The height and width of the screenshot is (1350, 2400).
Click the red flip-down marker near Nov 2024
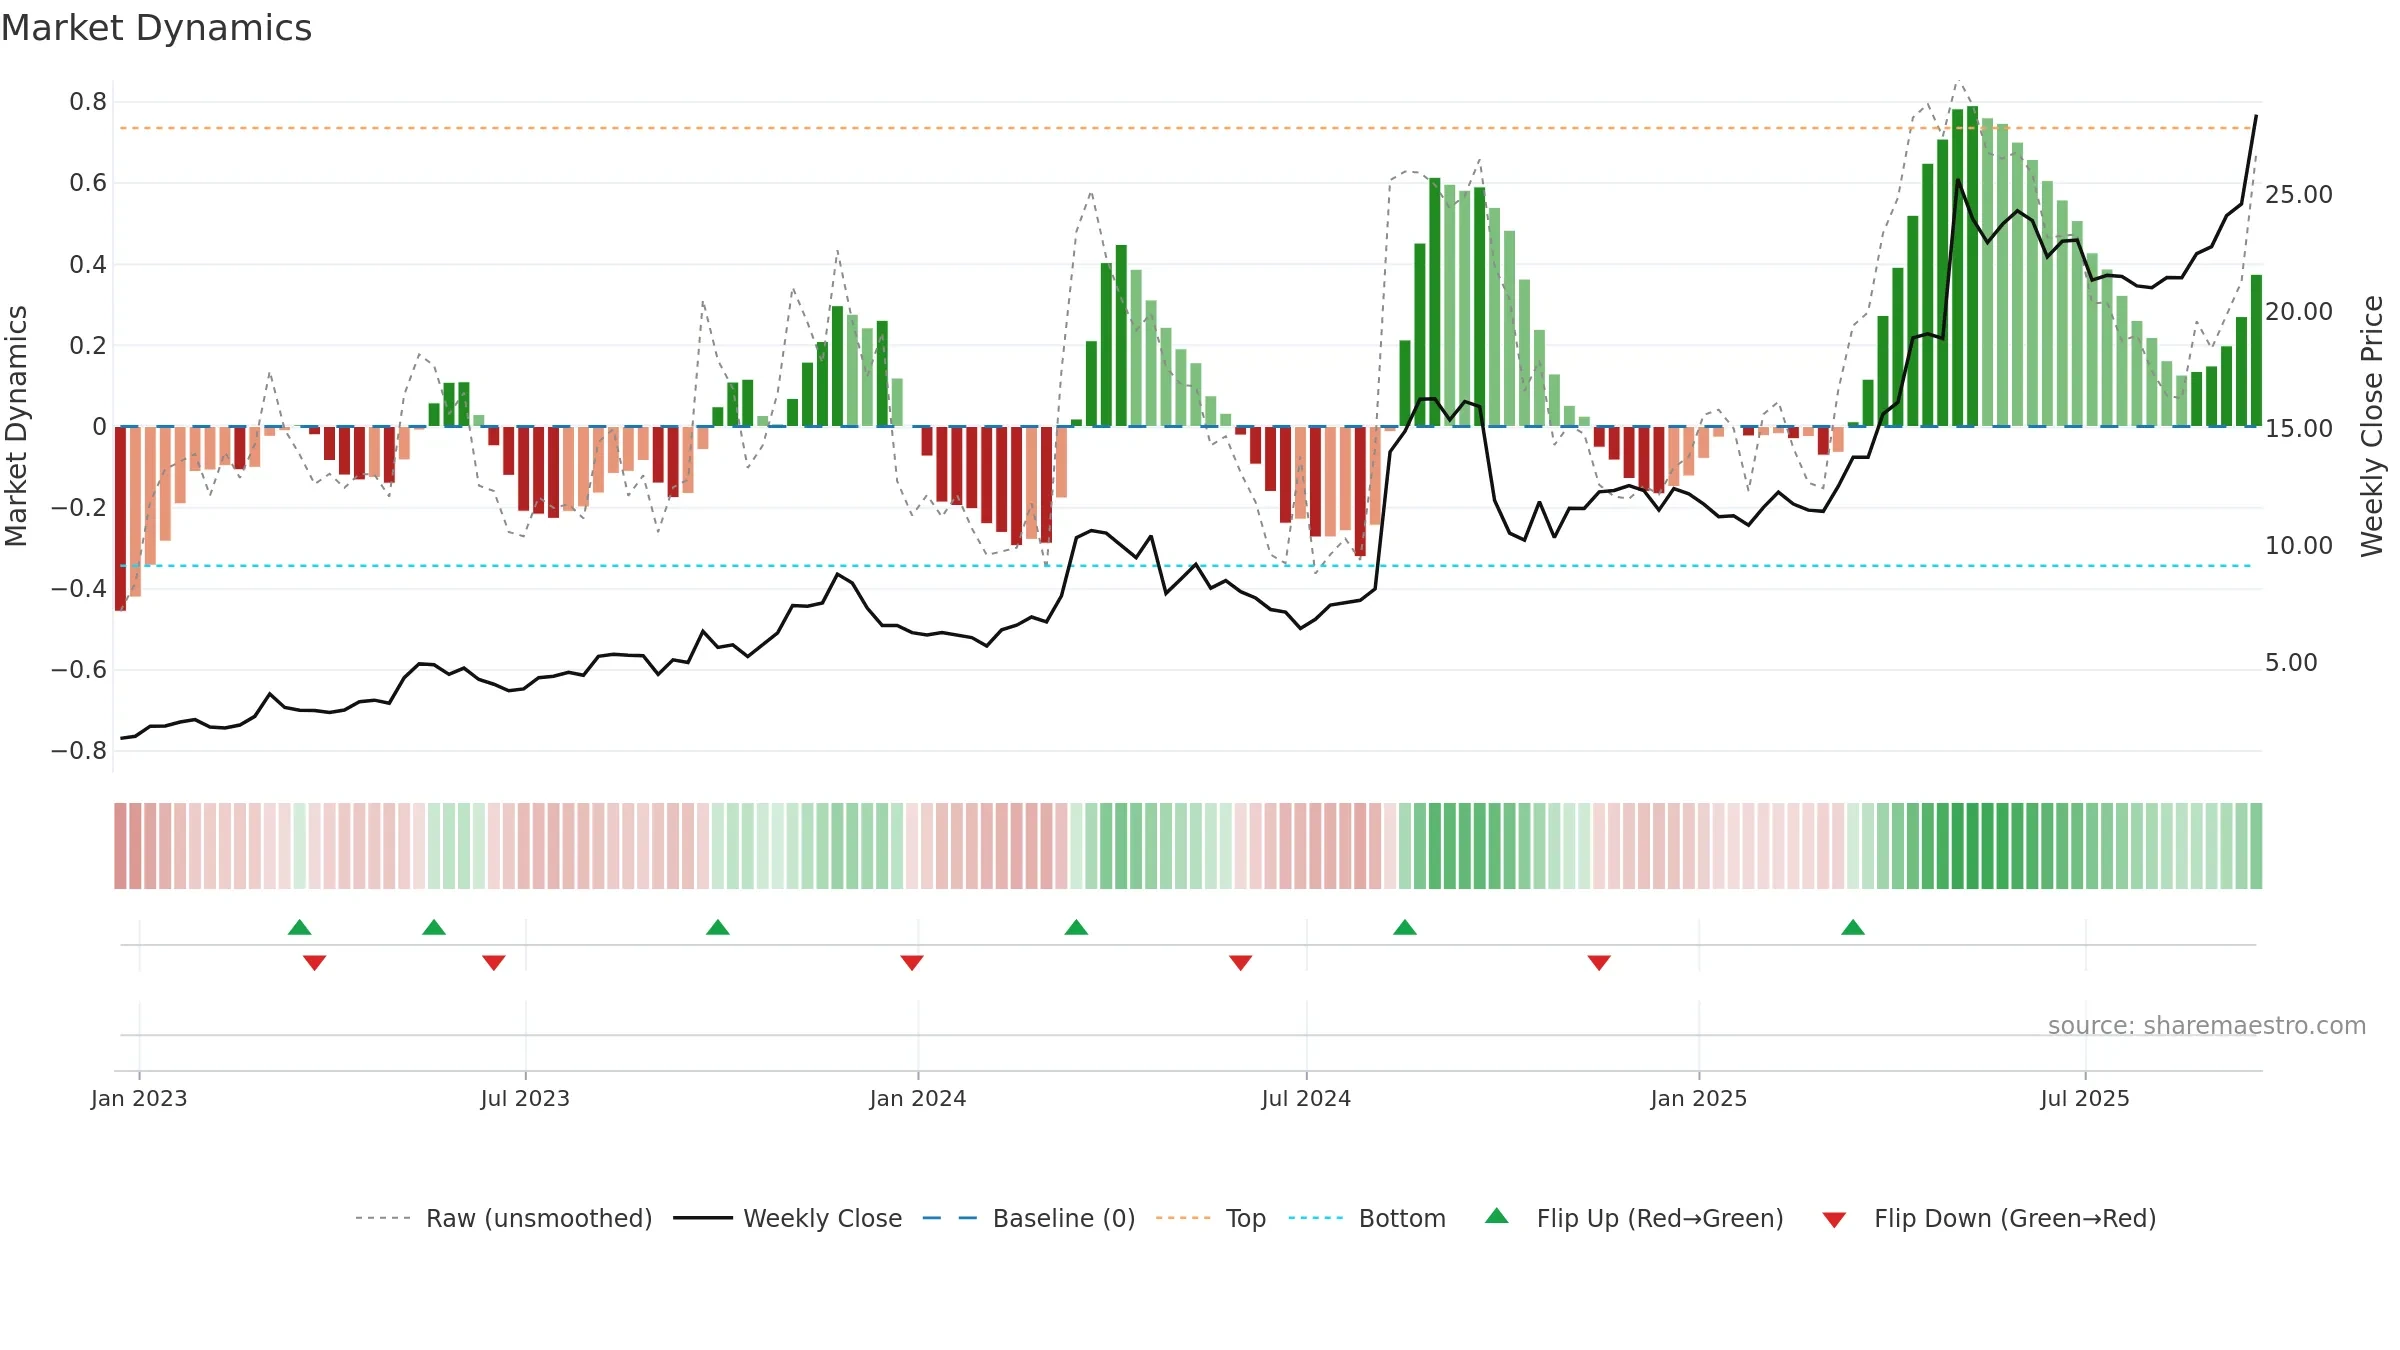coord(1599,963)
